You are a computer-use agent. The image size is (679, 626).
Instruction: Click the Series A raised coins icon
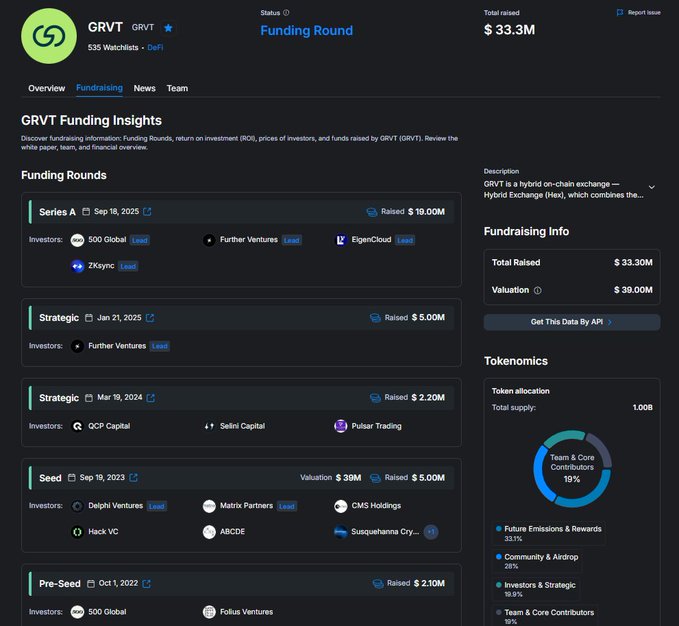click(372, 212)
